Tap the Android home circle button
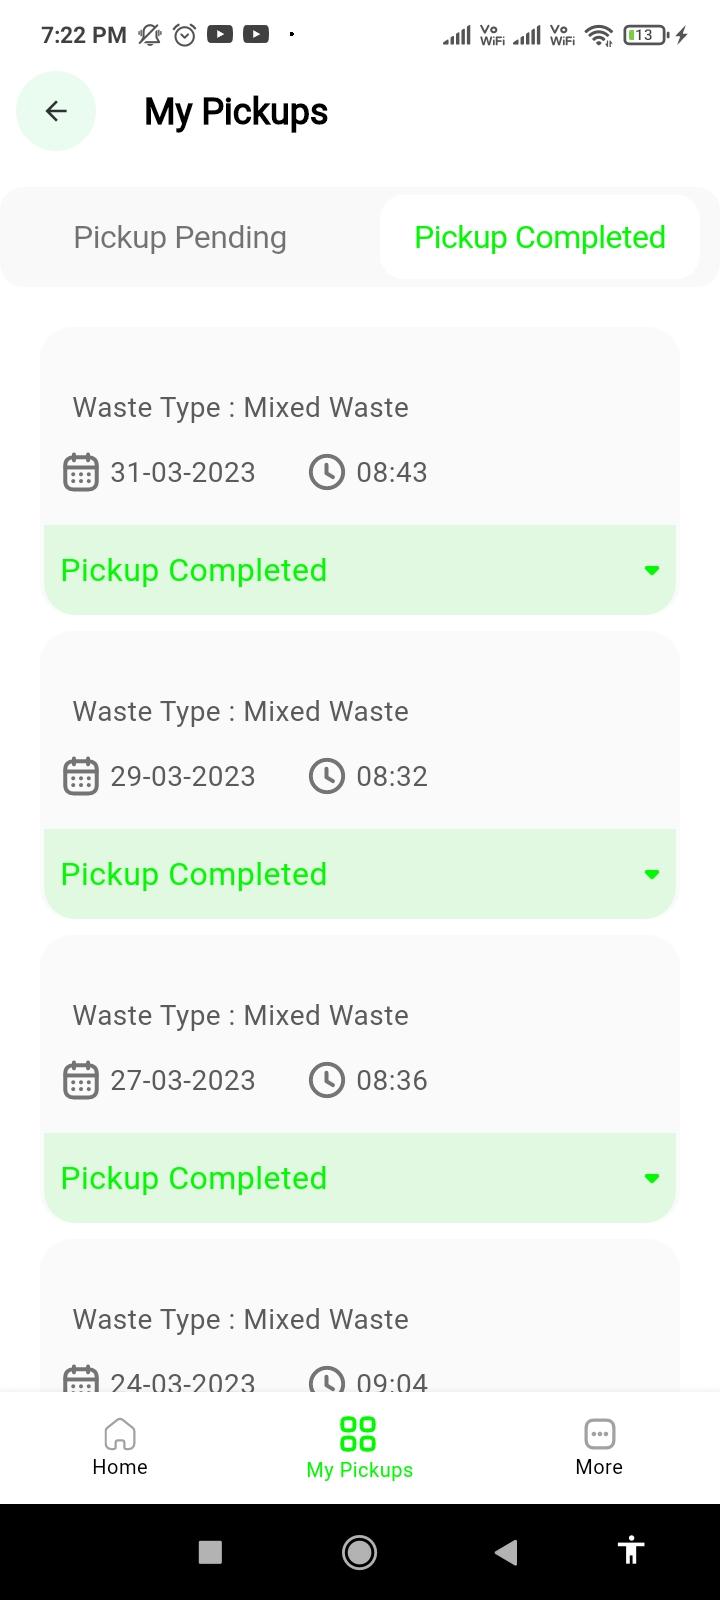 click(359, 1551)
